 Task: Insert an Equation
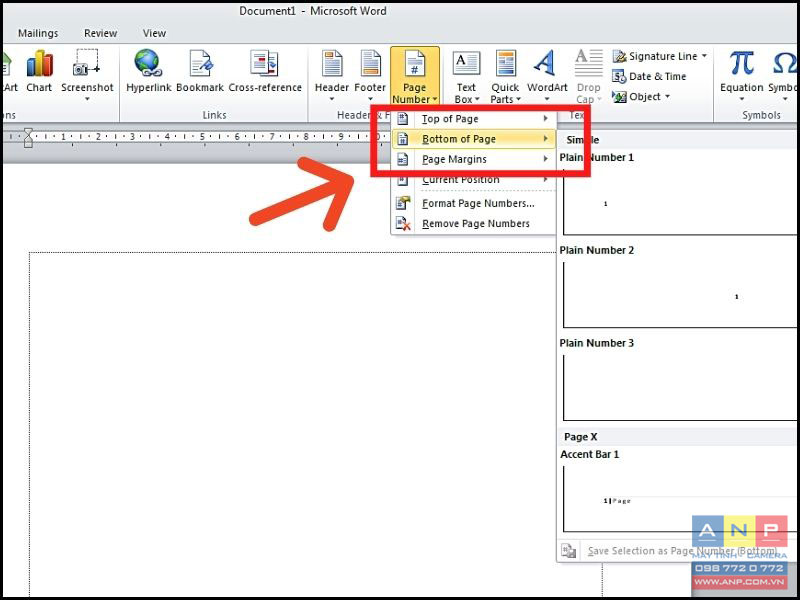(x=741, y=76)
